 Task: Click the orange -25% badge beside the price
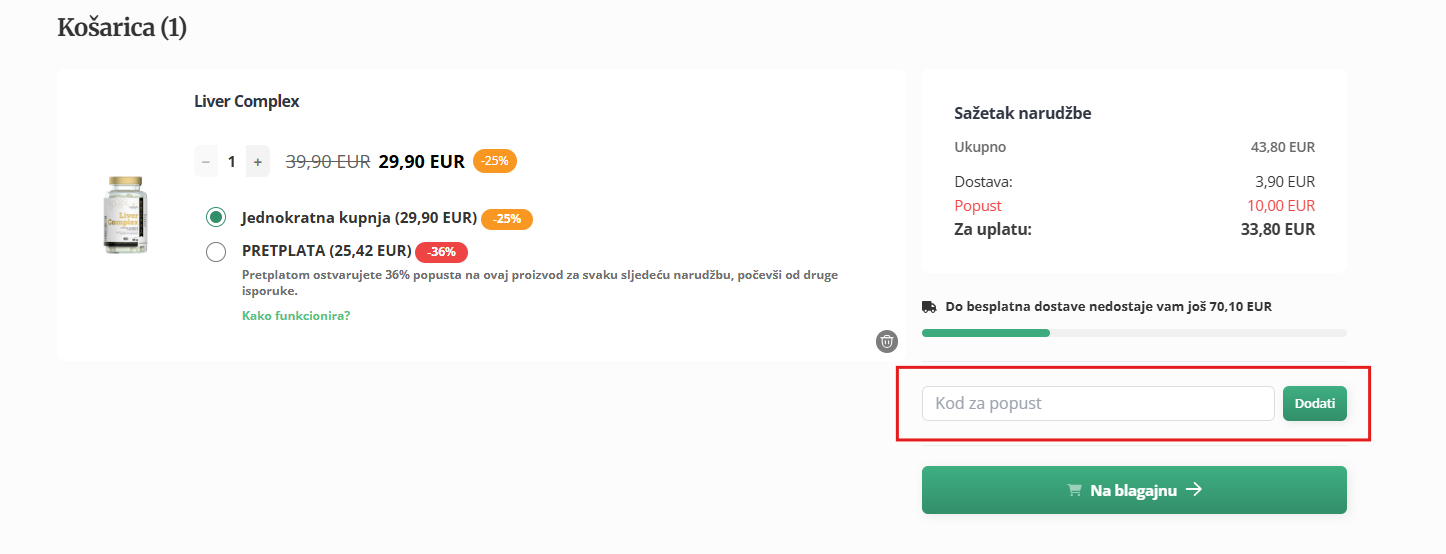point(495,161)
